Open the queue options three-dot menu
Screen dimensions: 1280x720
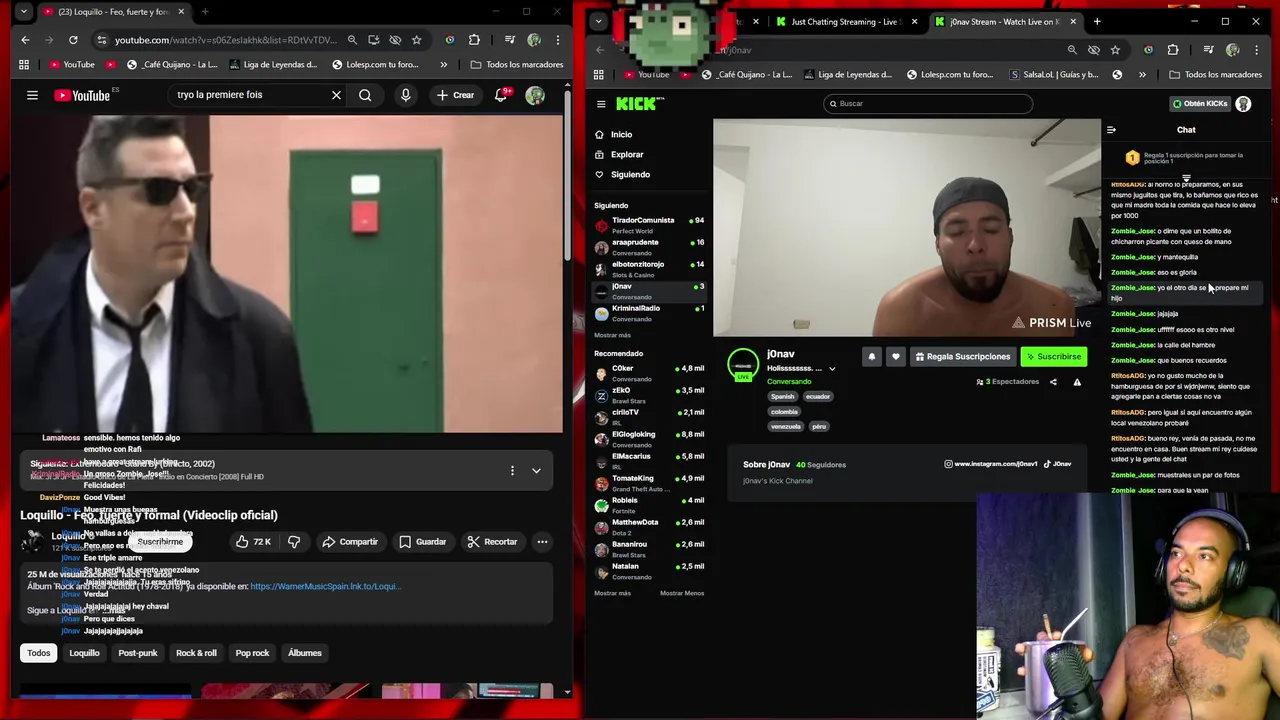coord(512,470)
